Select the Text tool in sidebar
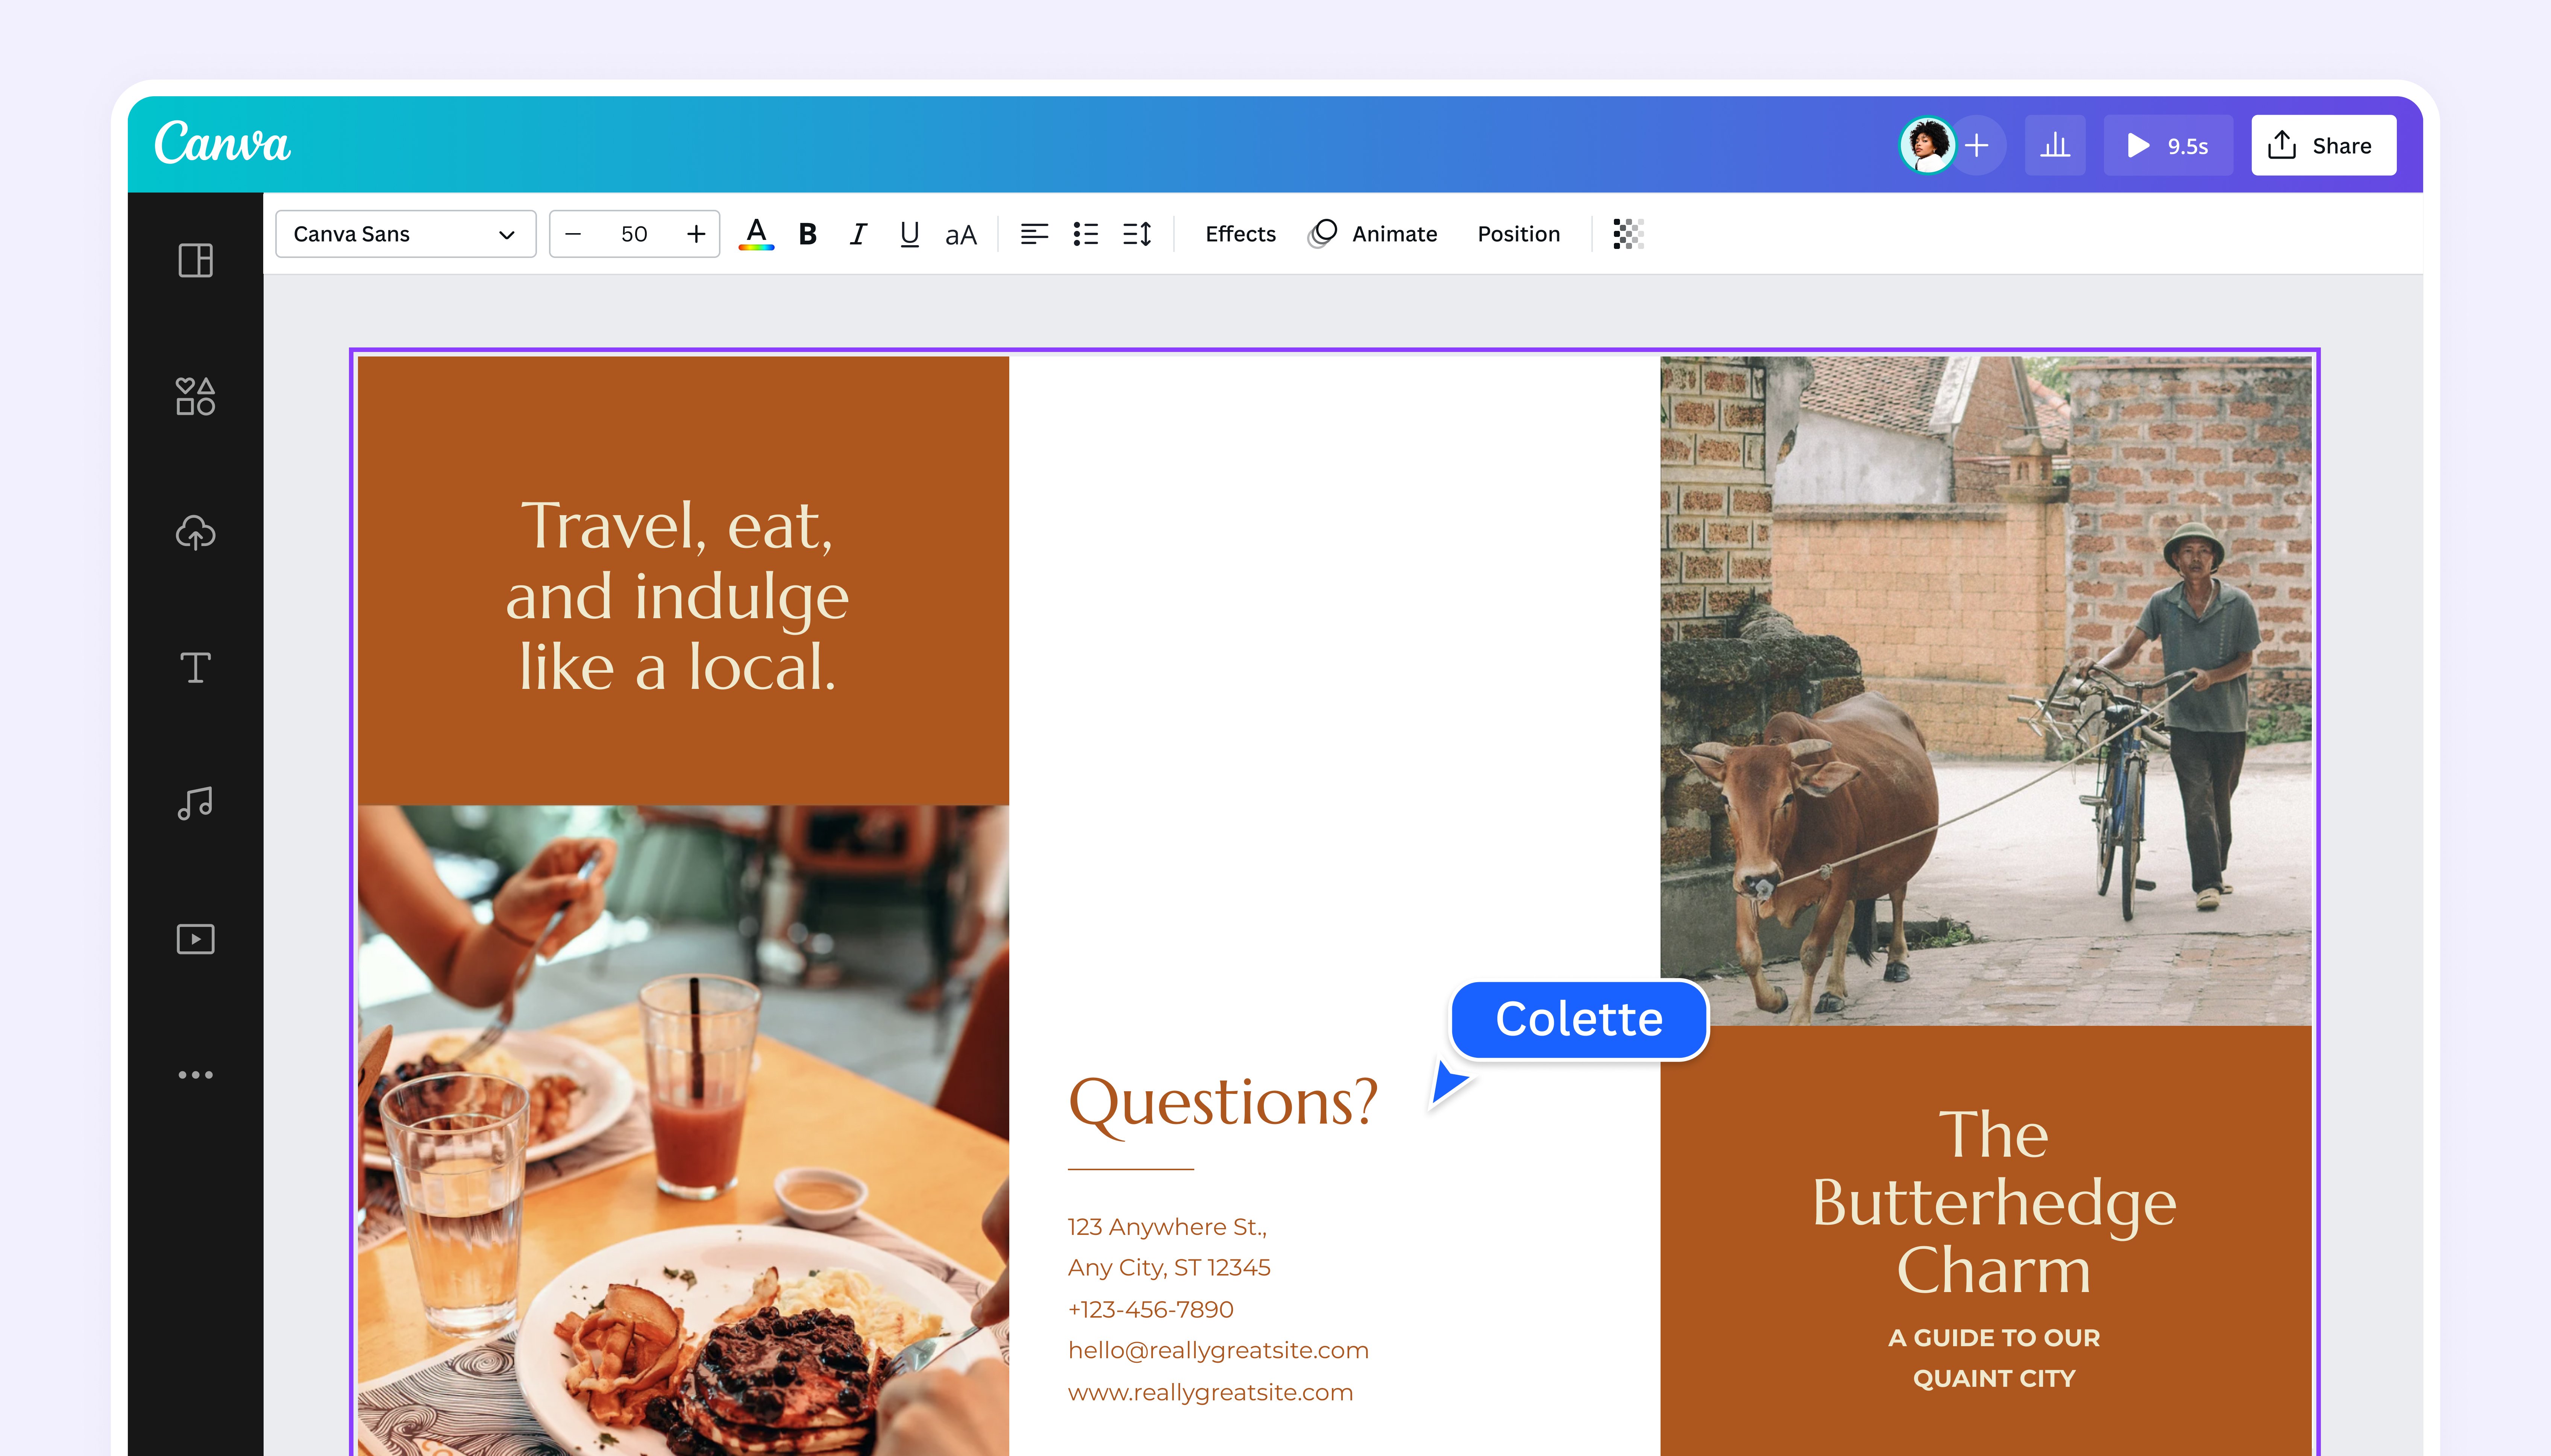 pyautogui.click(x=195, y=668)
